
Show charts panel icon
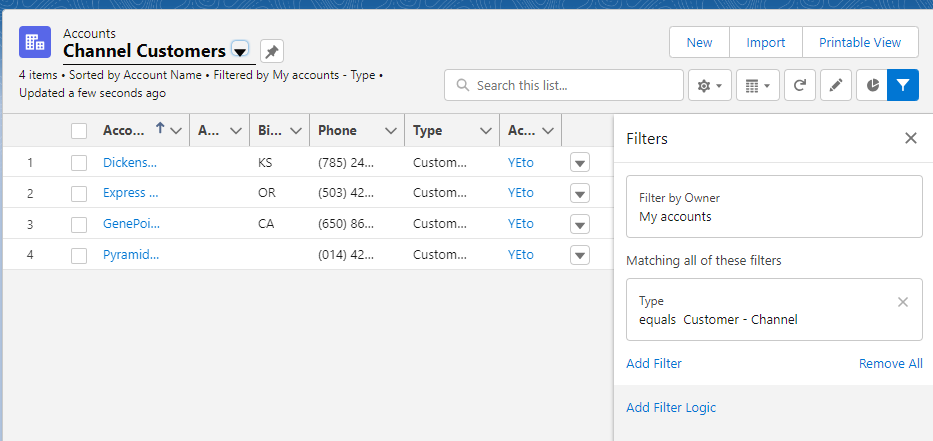(x=872, y=86)
